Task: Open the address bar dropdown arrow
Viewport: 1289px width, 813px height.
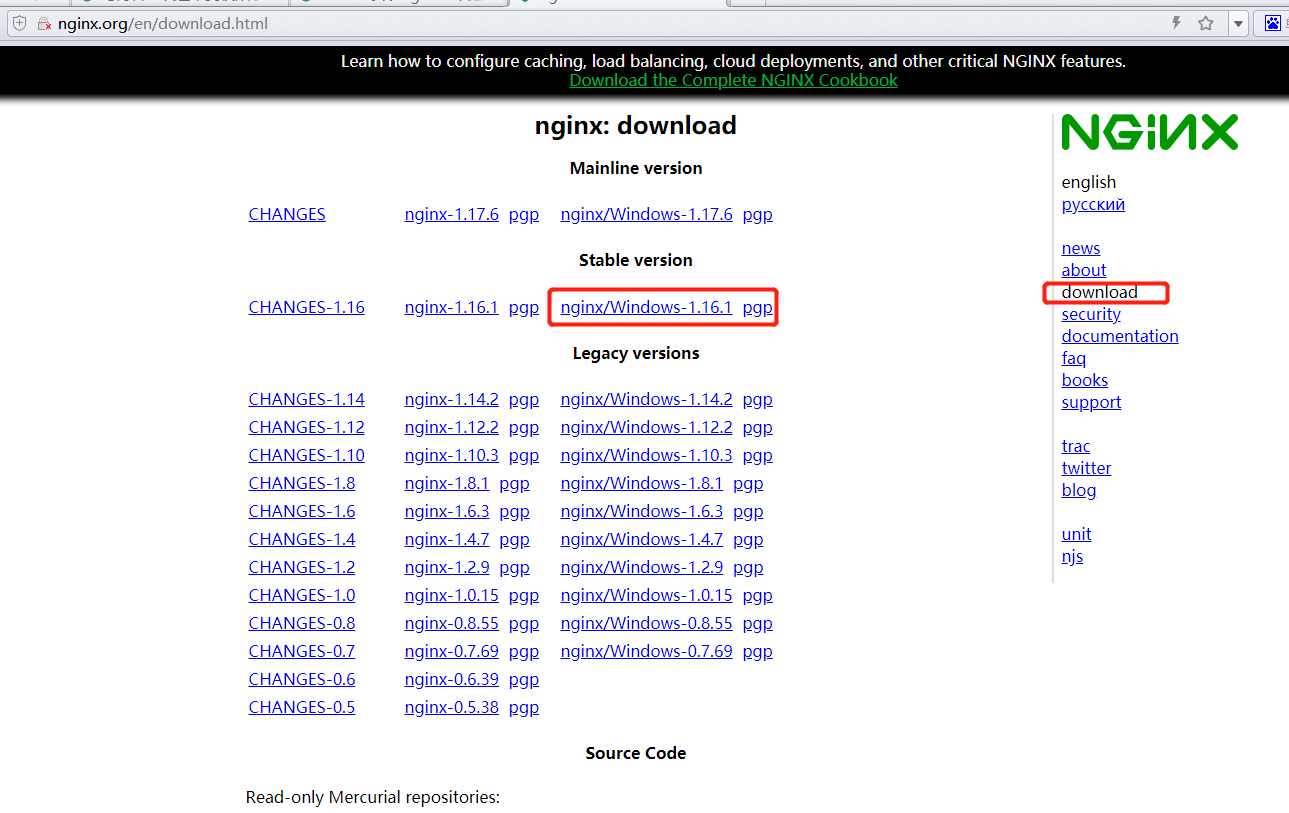Action: 1238,23
